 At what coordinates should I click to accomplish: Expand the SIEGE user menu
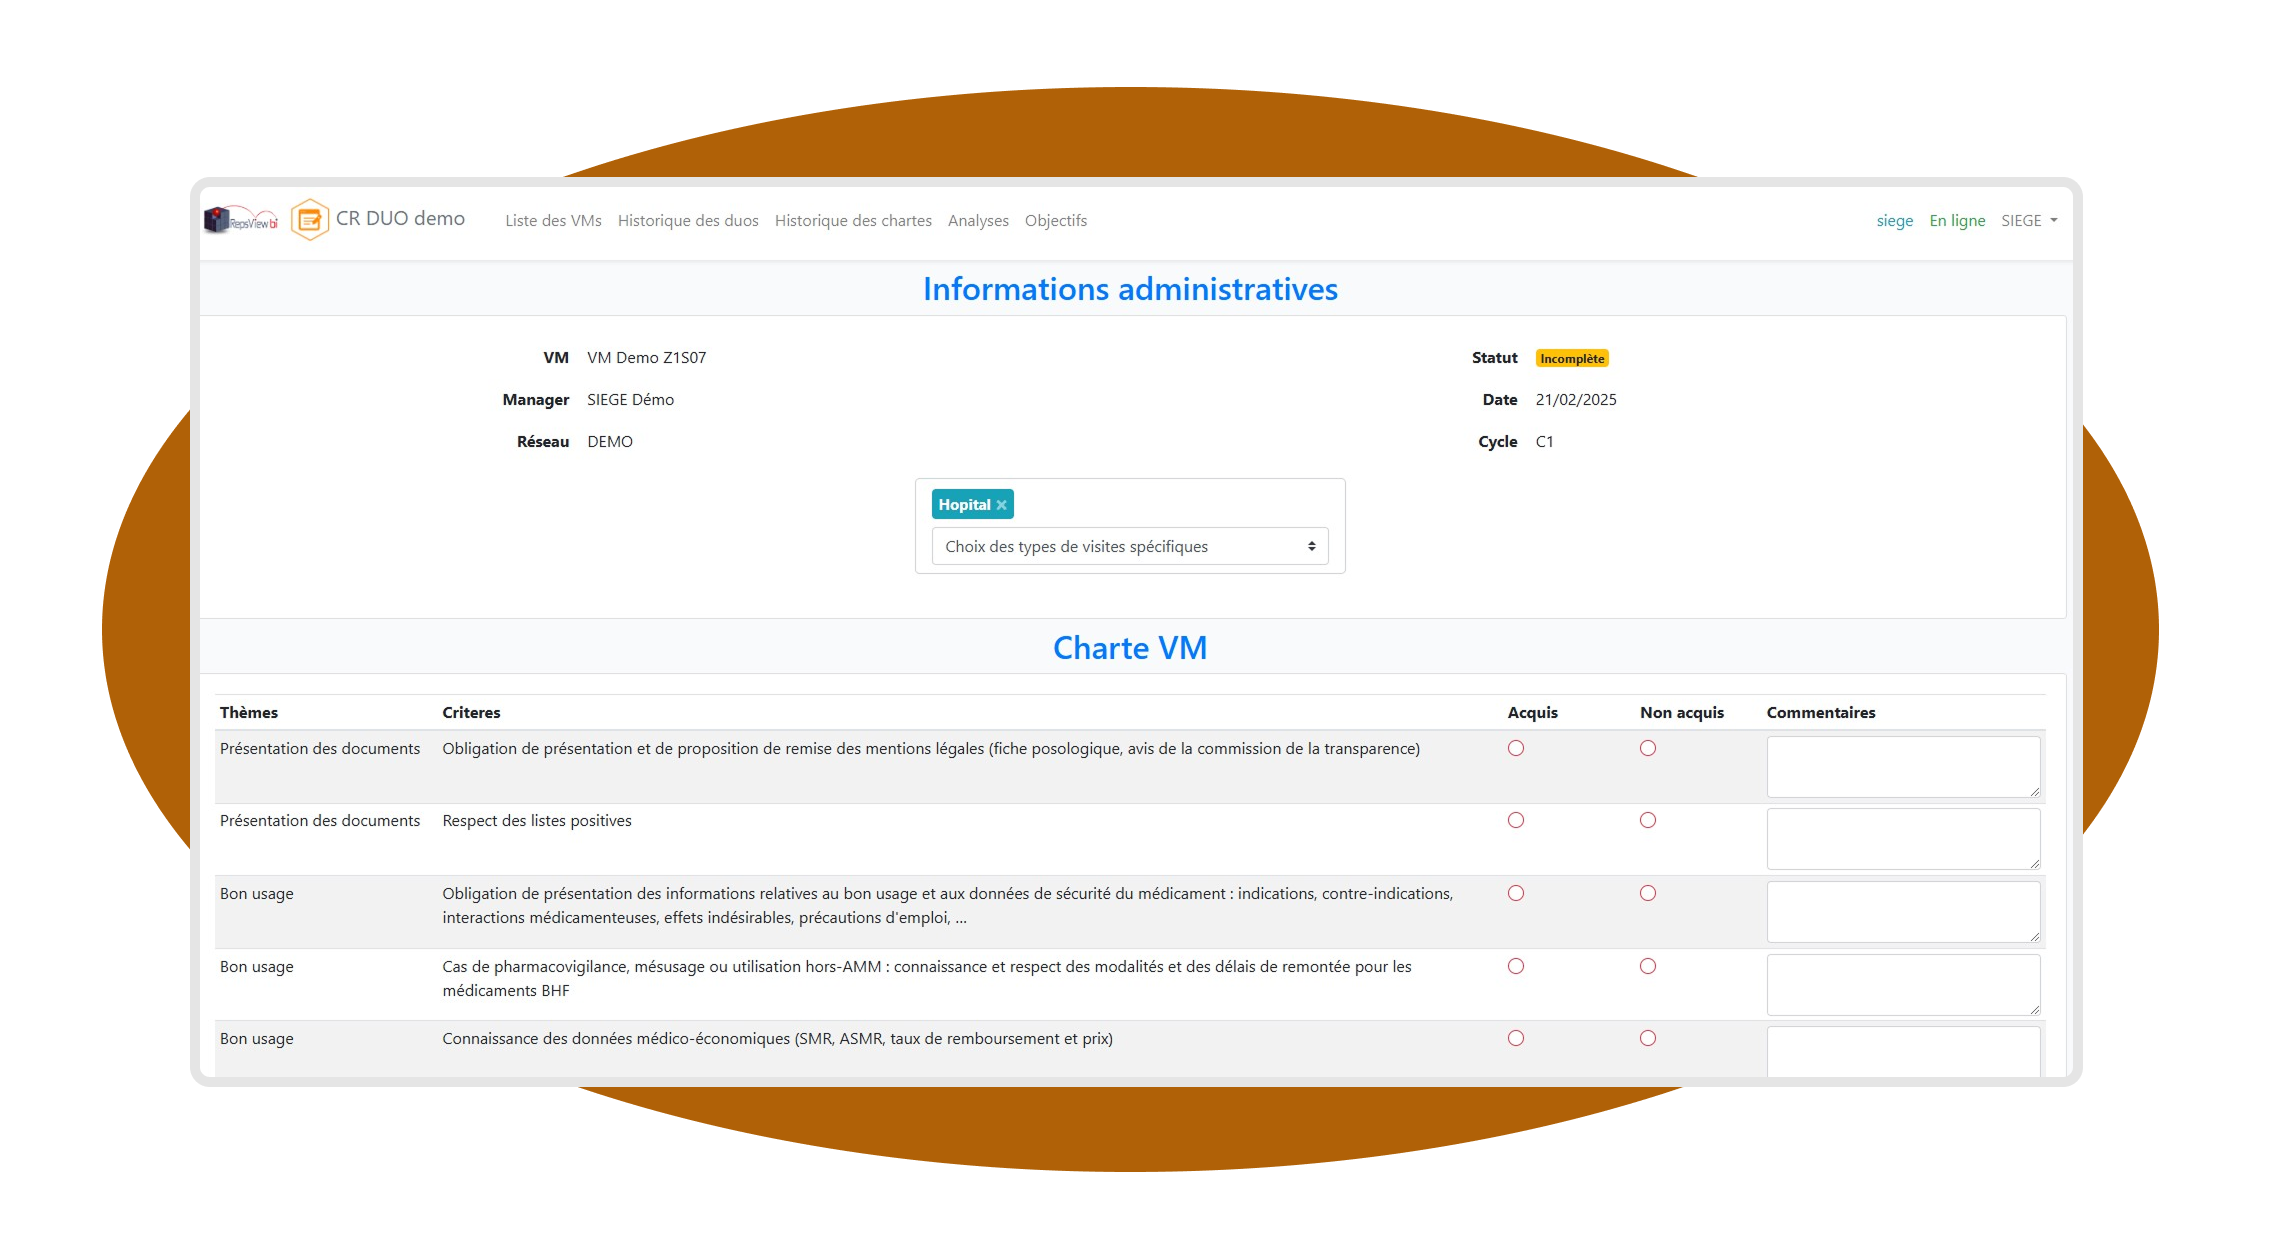pos(2028,221)
